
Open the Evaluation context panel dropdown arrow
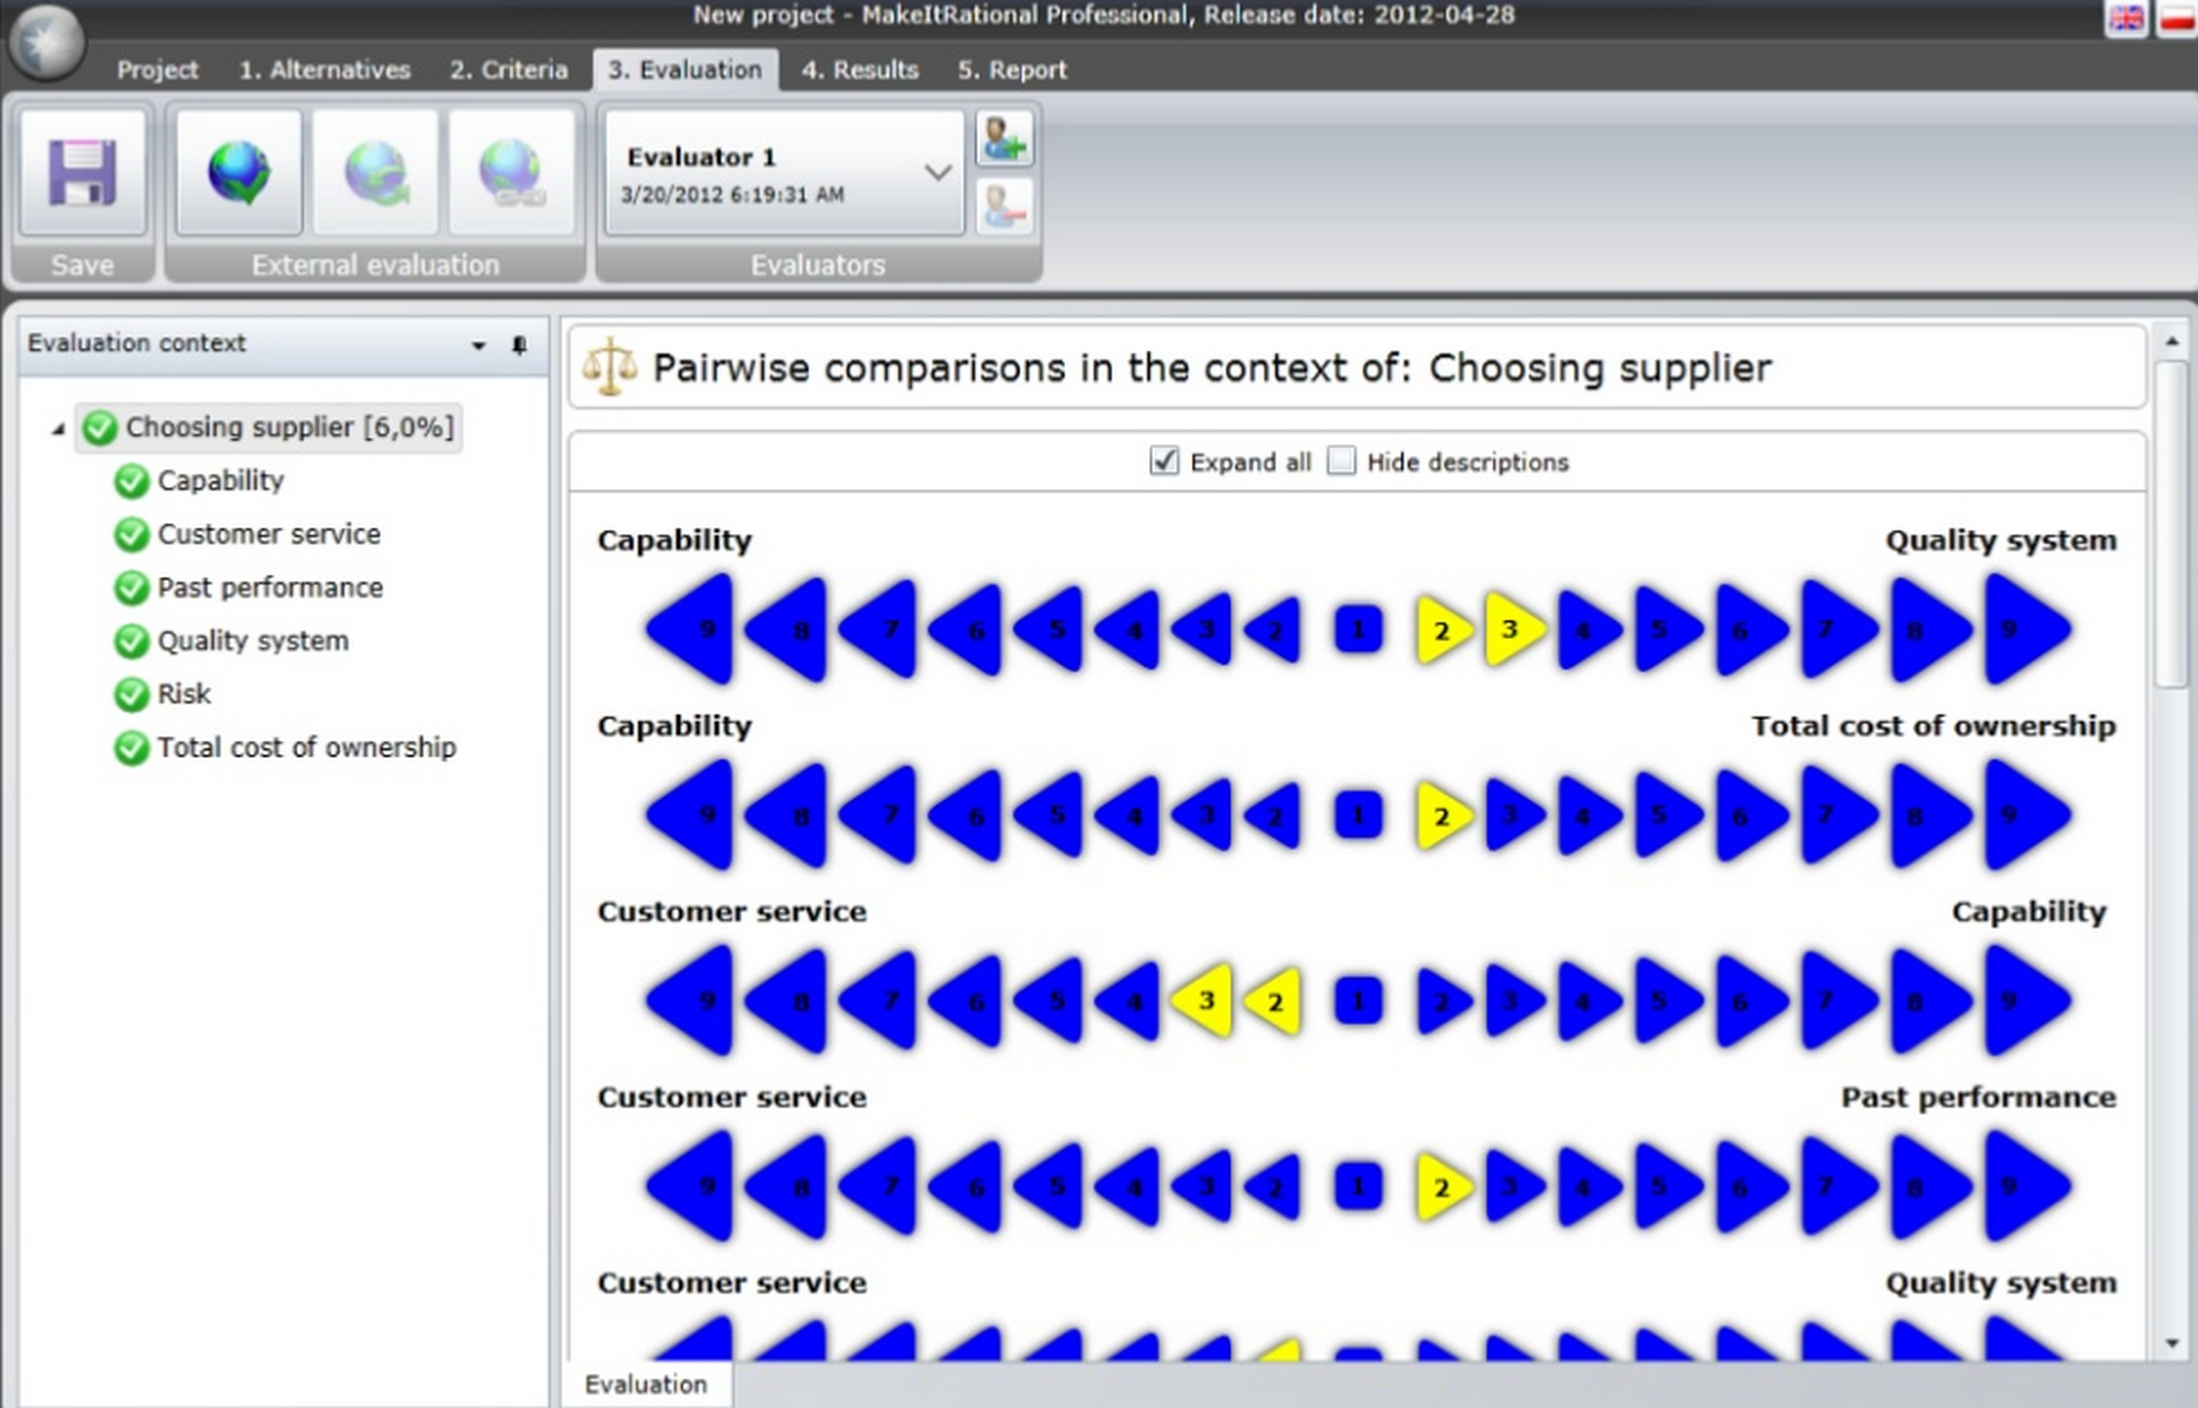[x=477, y=345]
